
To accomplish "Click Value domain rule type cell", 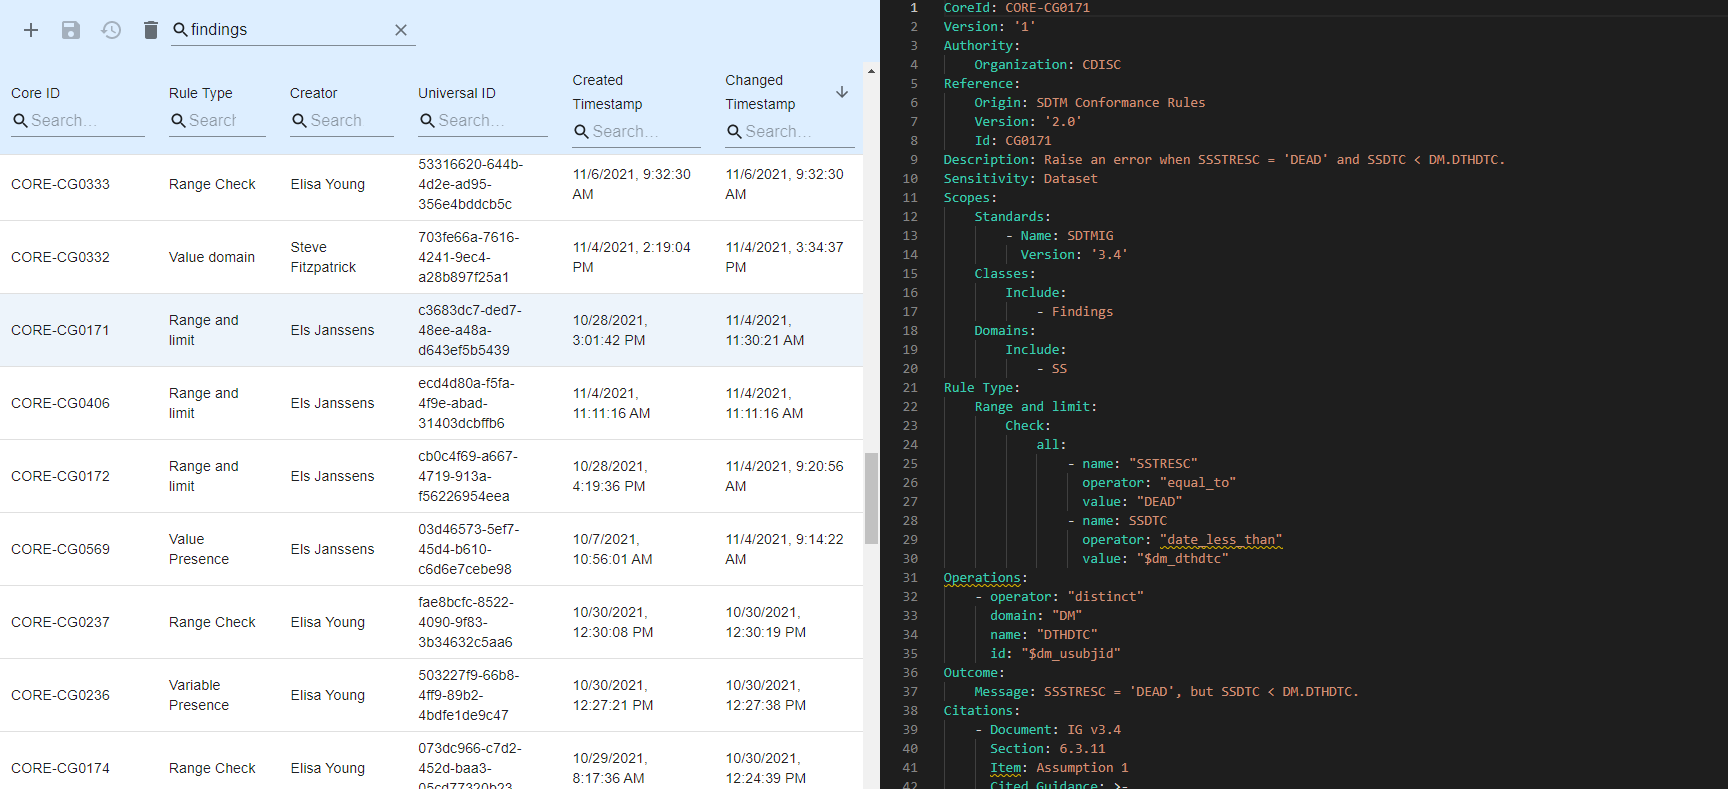I will [212, 257].
